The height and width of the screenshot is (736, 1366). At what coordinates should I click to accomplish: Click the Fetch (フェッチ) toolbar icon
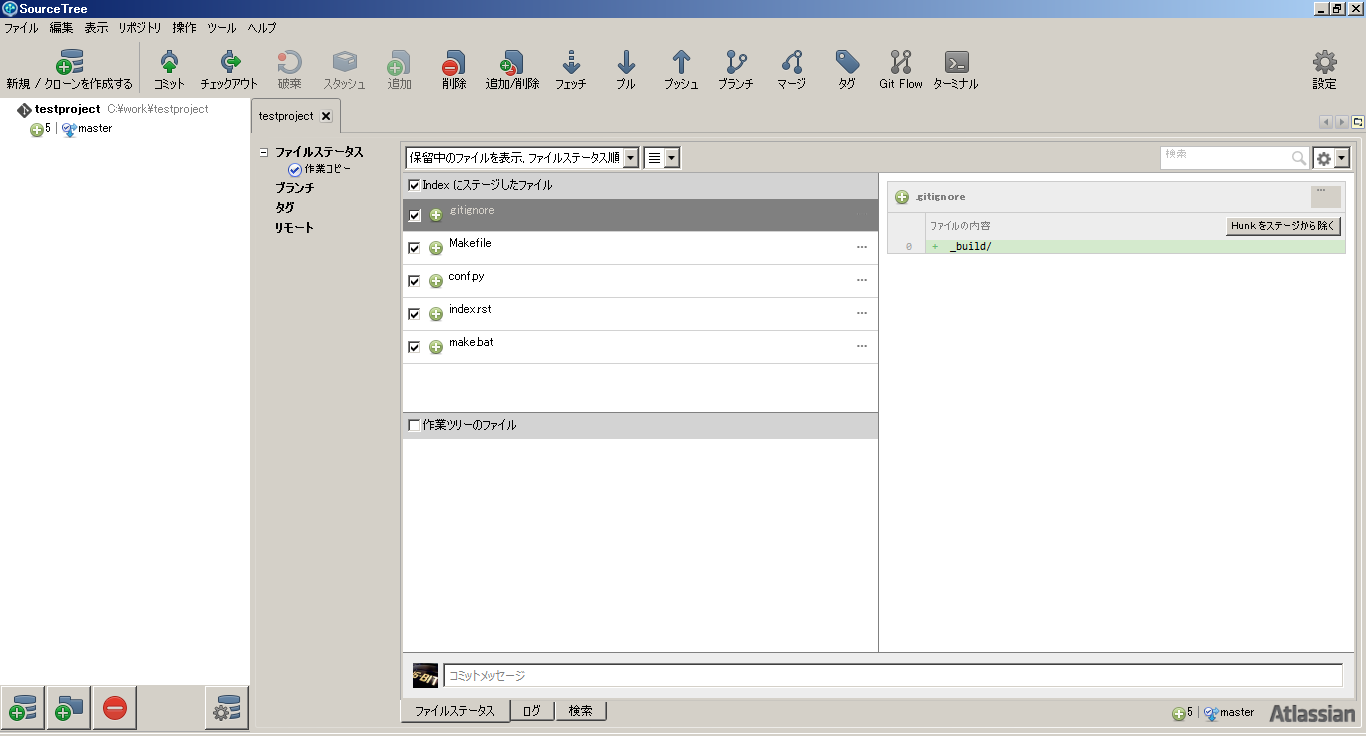click(x=571, y=63)
